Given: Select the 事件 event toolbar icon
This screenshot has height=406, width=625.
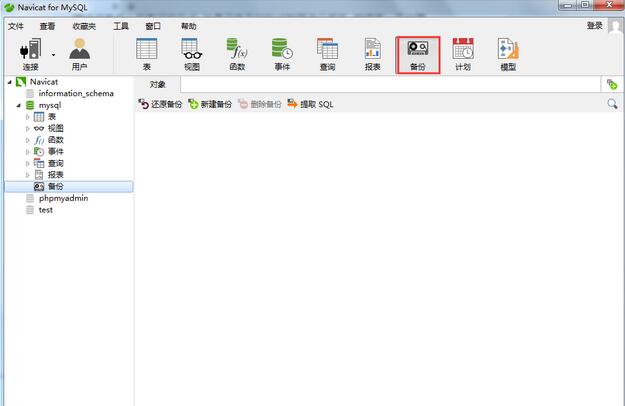Looking at the screenshot, I should pos(282,55).
